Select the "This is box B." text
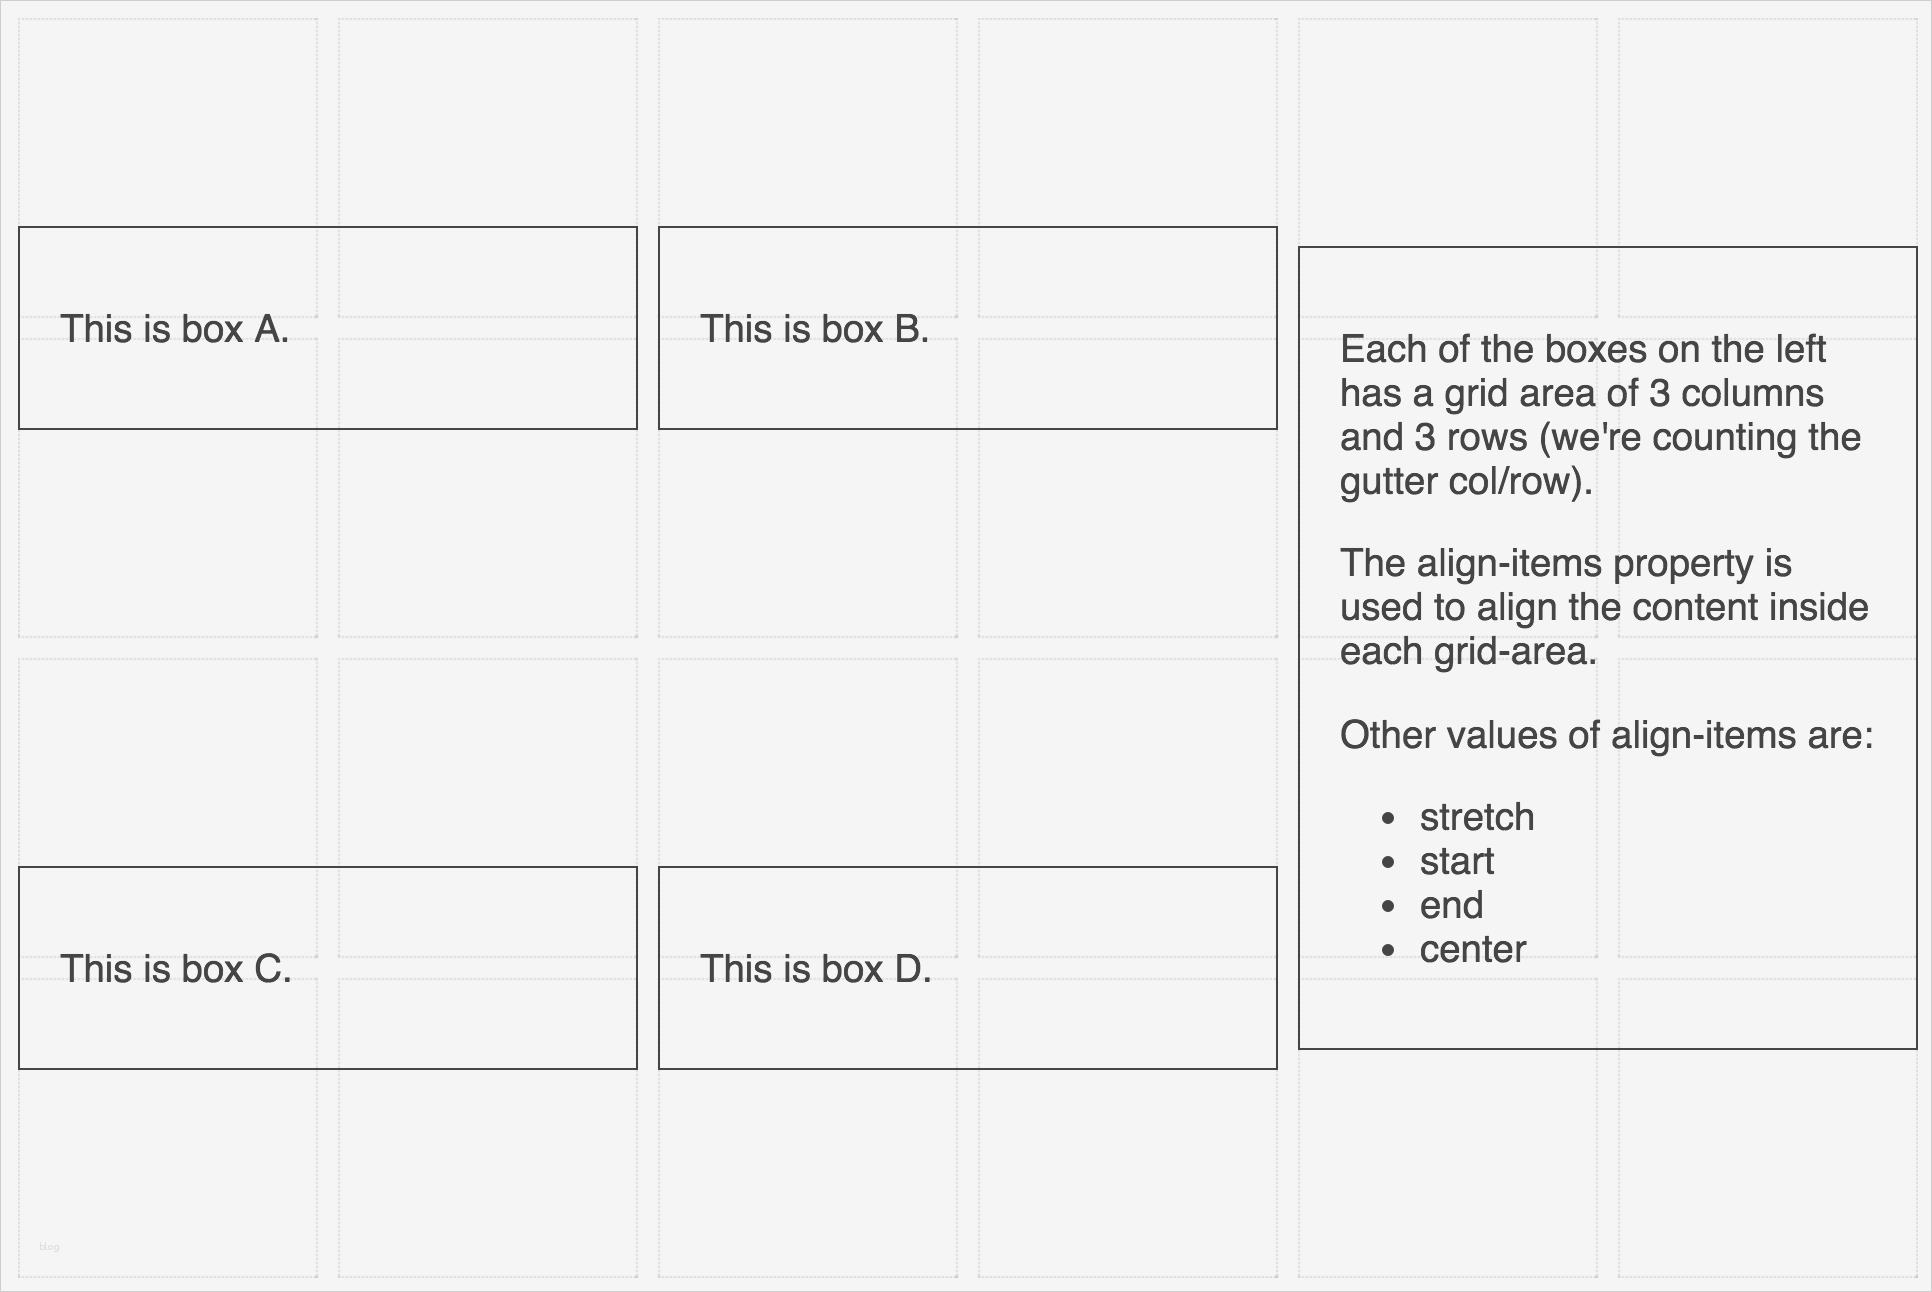Screen dimensions: 1932x1292 [x=814, y=329]
